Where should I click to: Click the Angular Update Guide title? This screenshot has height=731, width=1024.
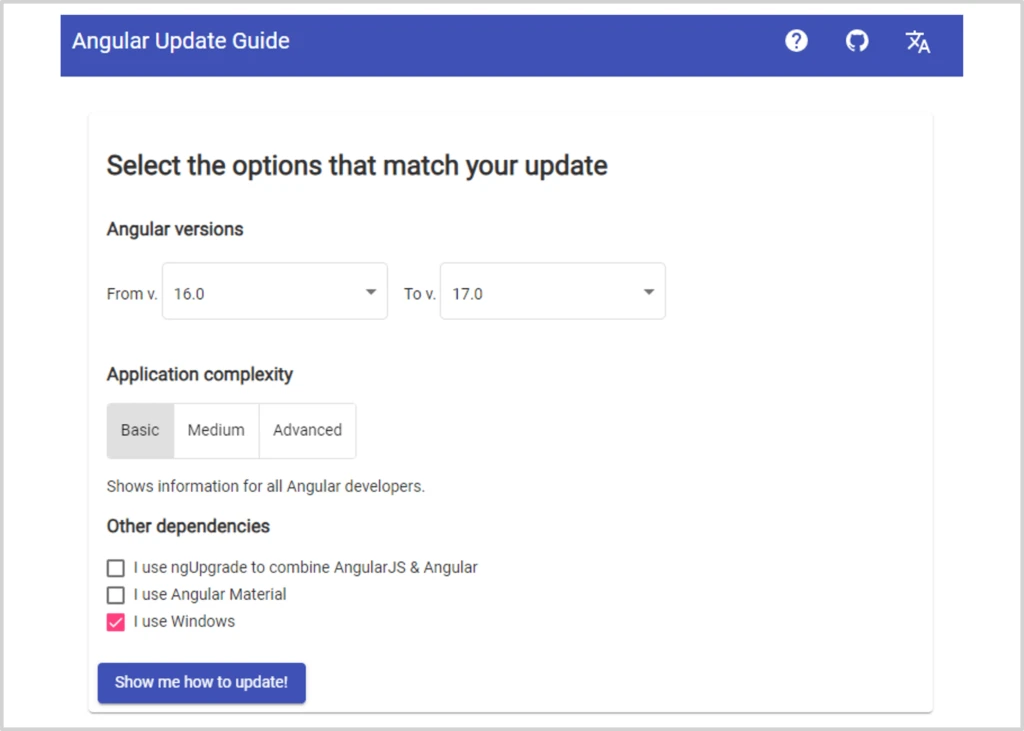click(x=181, y=41)
